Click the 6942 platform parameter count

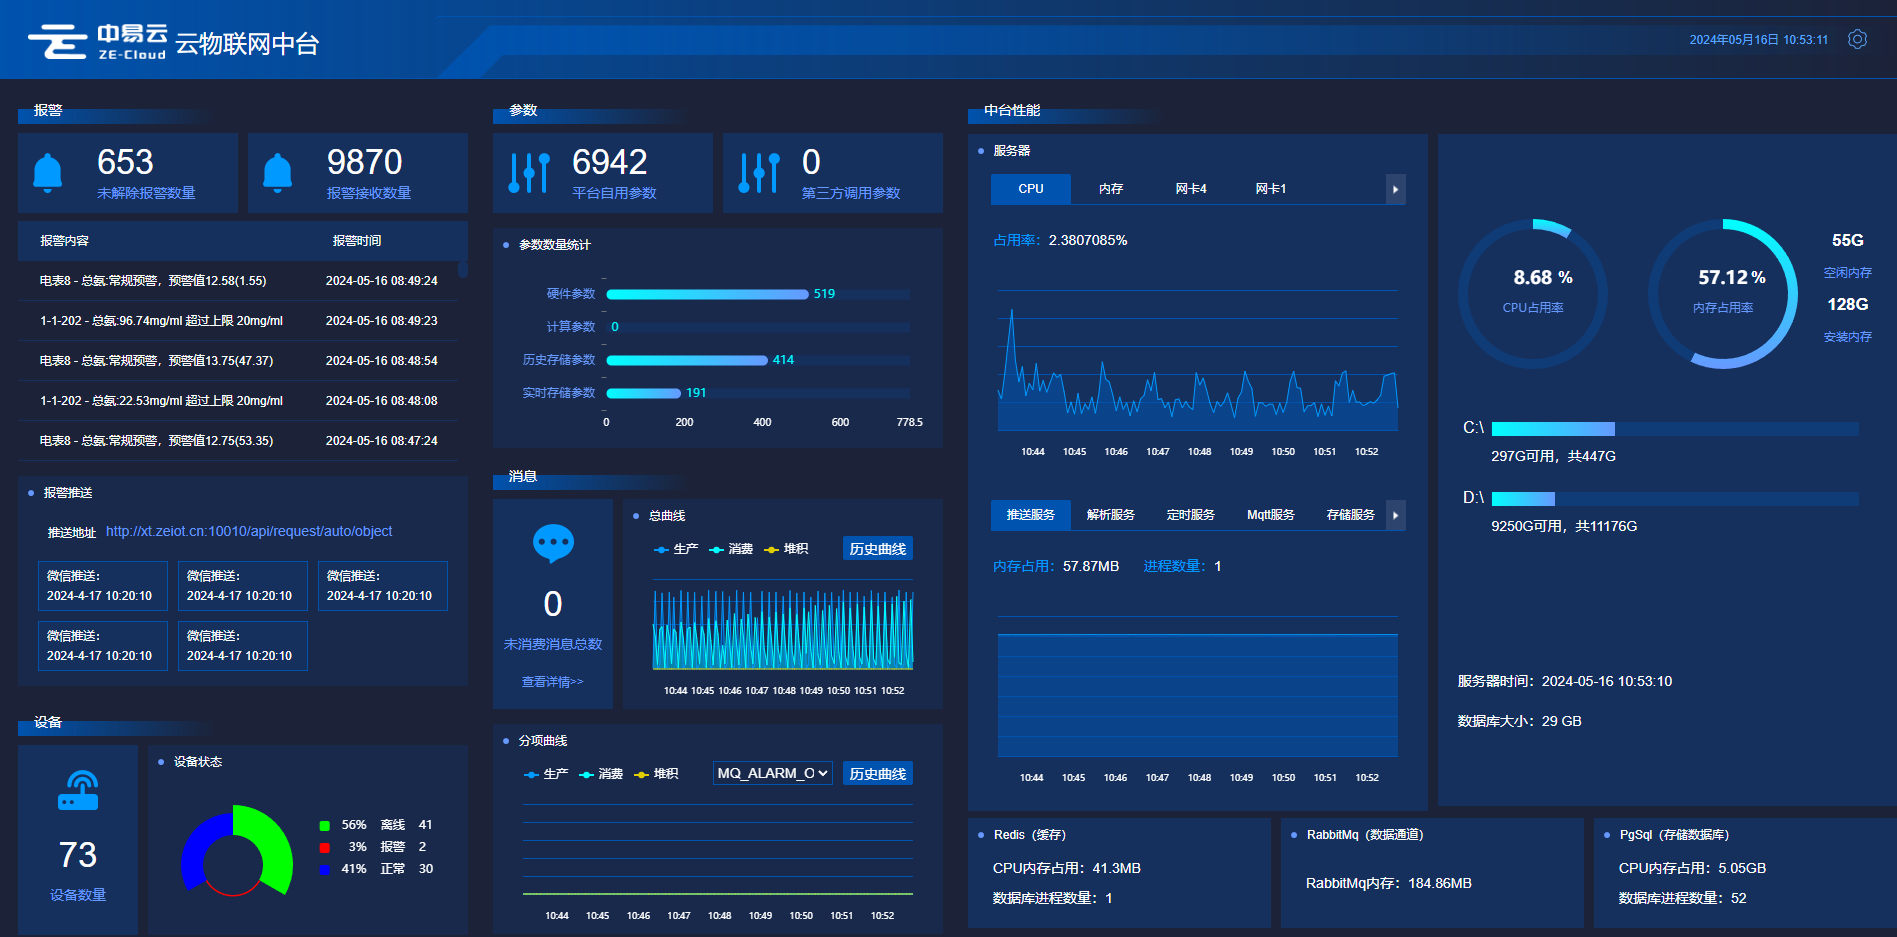[x=609, y=162]
